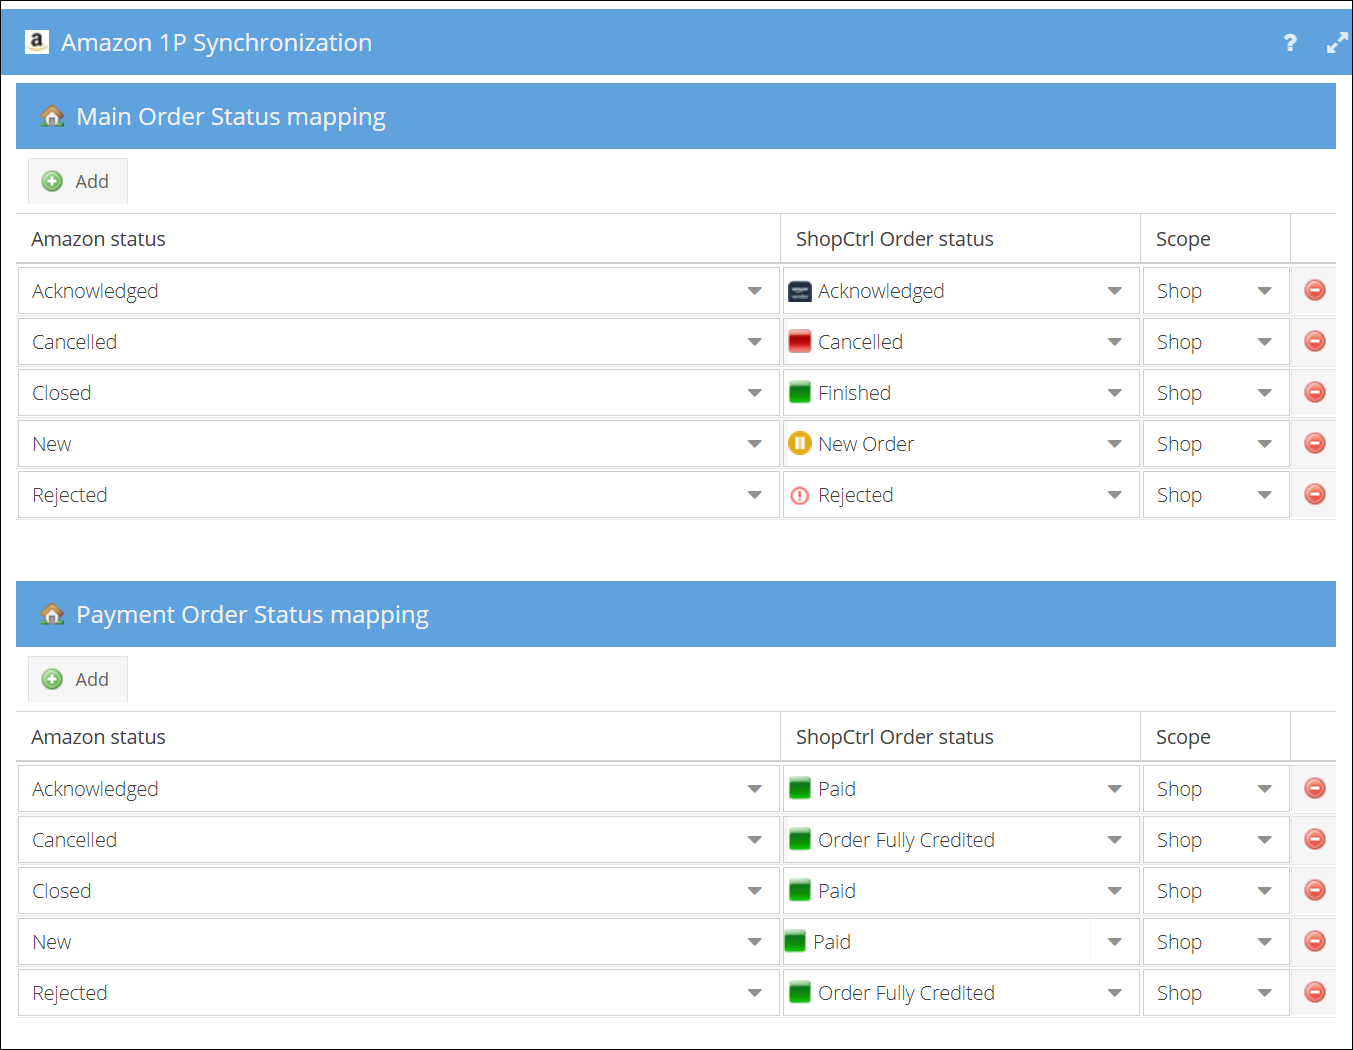
Task: Open payment Amazon status dropdown showing Closed
Action: point(397,891)
